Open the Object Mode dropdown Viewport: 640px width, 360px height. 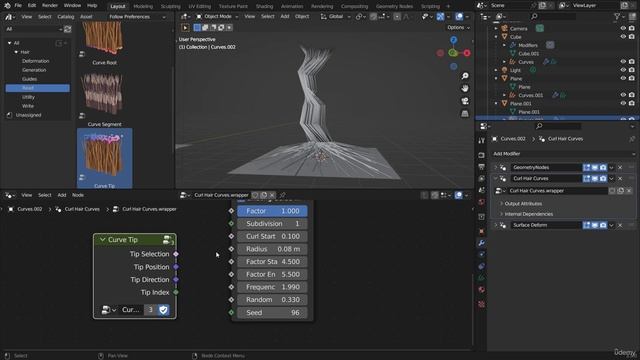pos(217,17)
